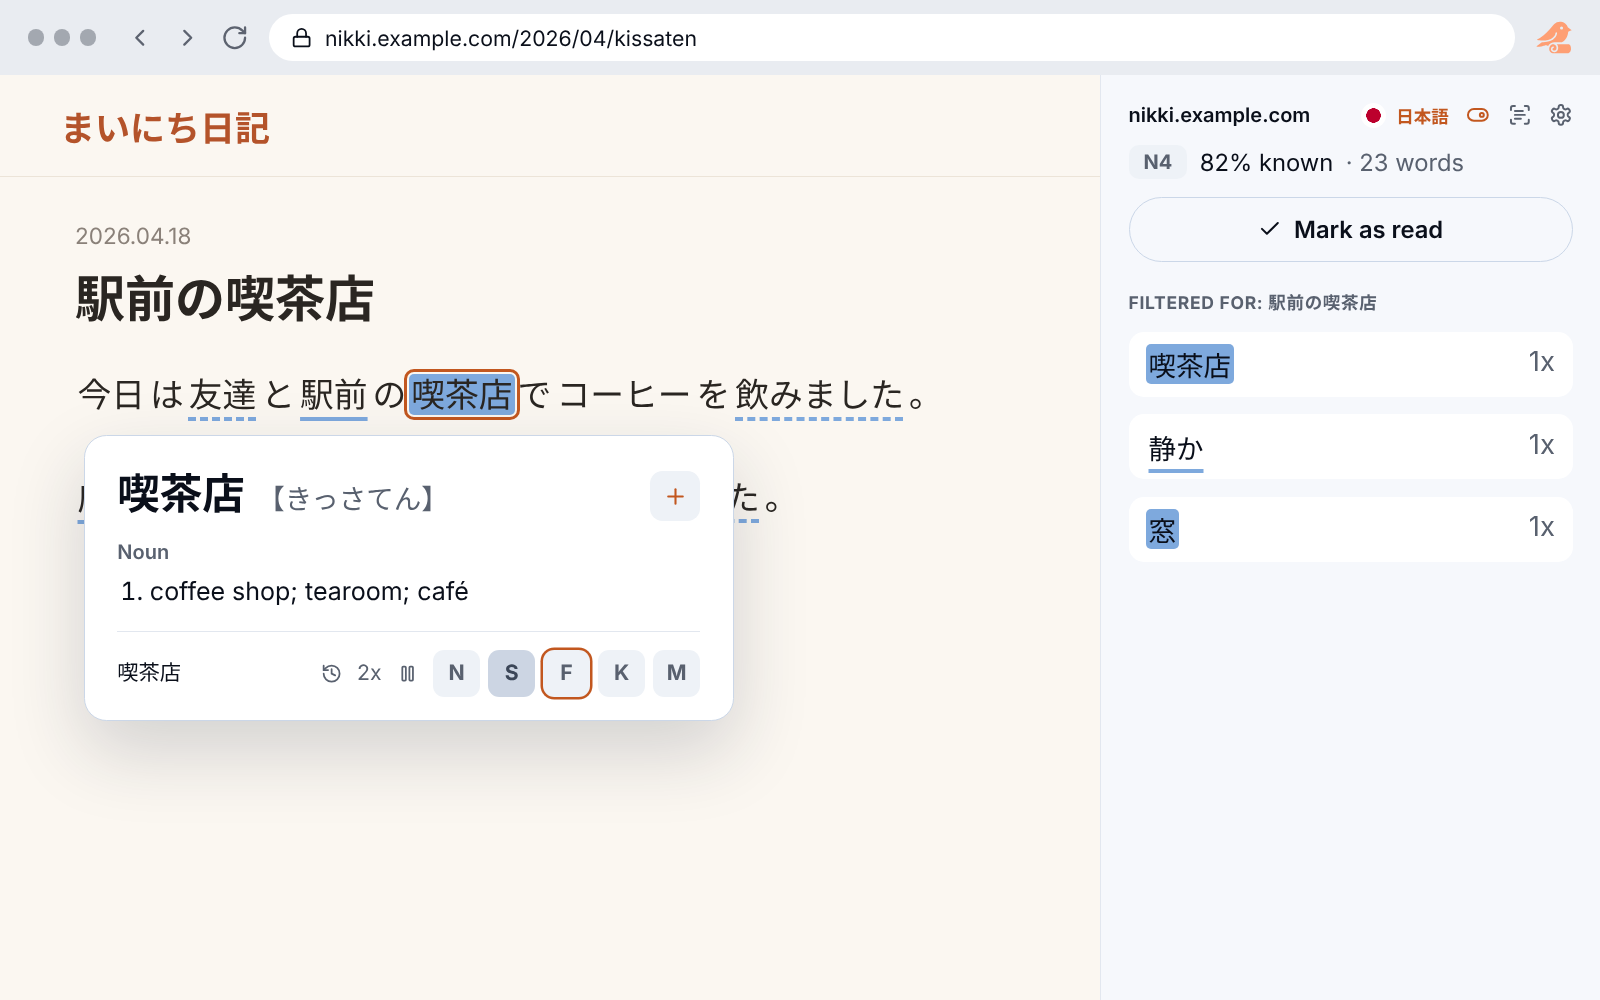1600x1000 pixels.
Task: Open the bird extension icon in toolbar
Action: [x=1554, y=38]
